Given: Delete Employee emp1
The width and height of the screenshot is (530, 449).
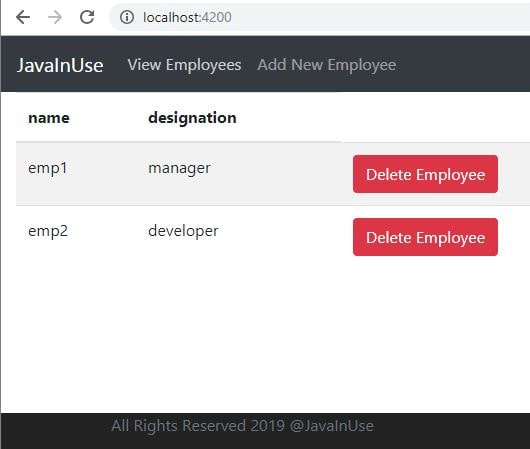Looking at the screenshot, I should (x=425, y=174).
